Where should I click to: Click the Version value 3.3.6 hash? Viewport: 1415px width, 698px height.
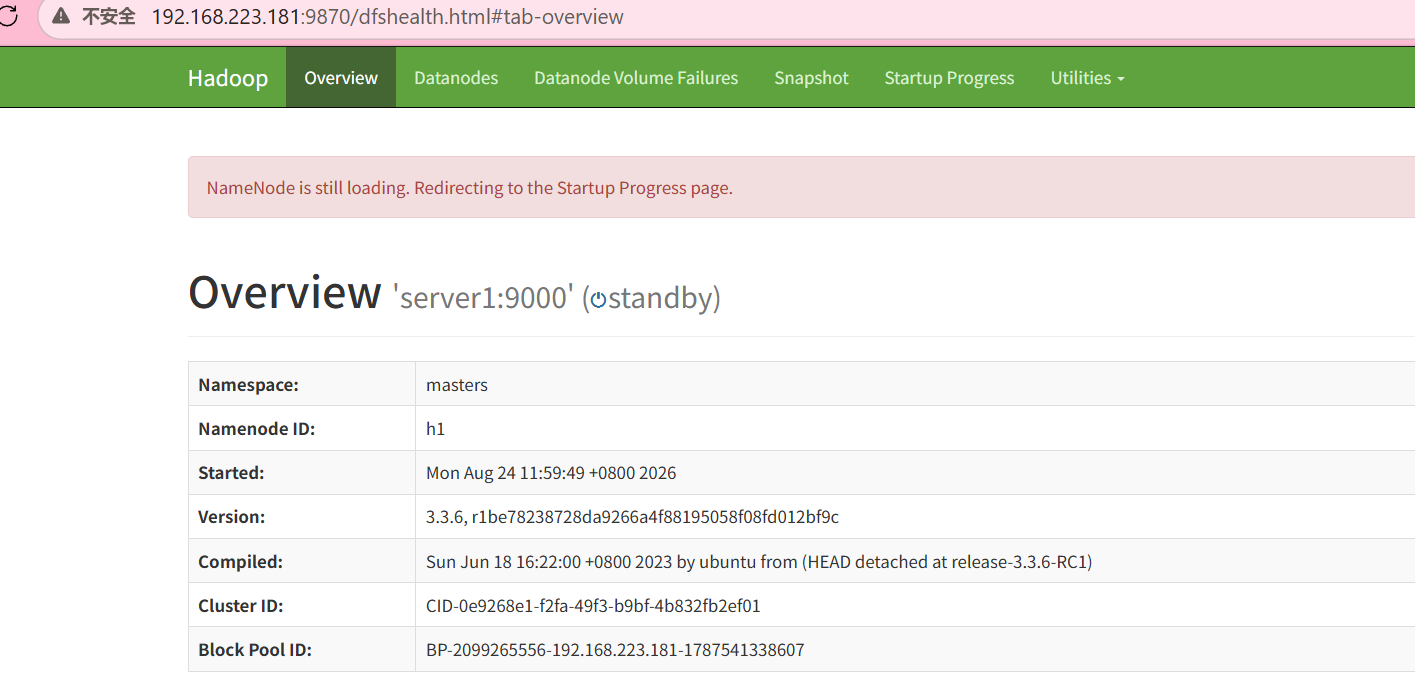tap(632, 517)
